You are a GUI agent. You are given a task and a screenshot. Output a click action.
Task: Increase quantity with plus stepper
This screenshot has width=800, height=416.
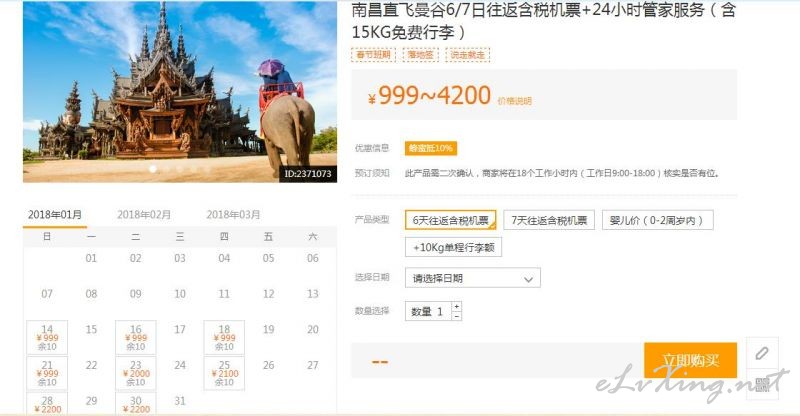[457, 306]
